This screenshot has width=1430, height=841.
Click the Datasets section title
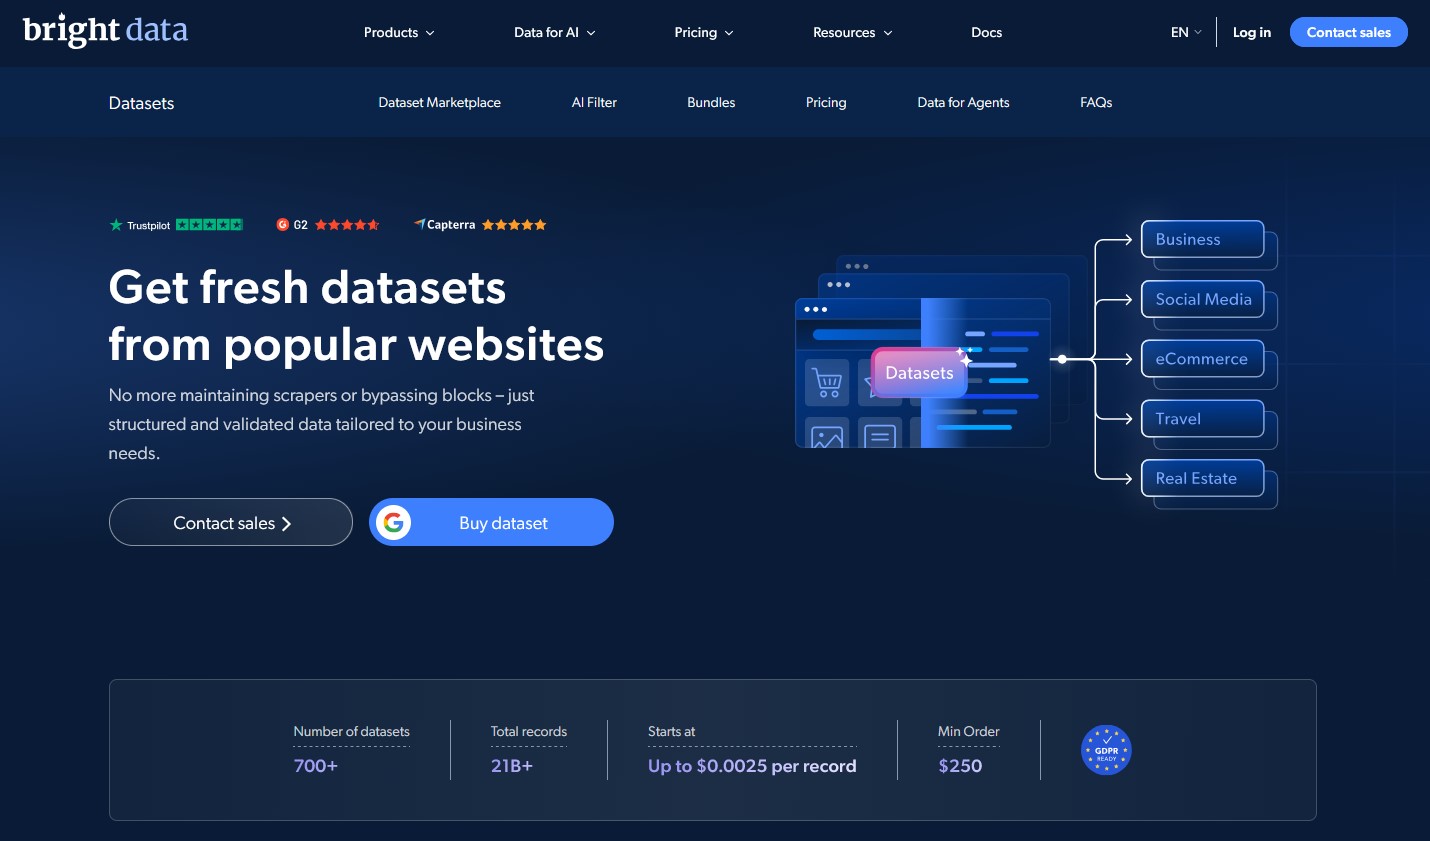[141, 103]
